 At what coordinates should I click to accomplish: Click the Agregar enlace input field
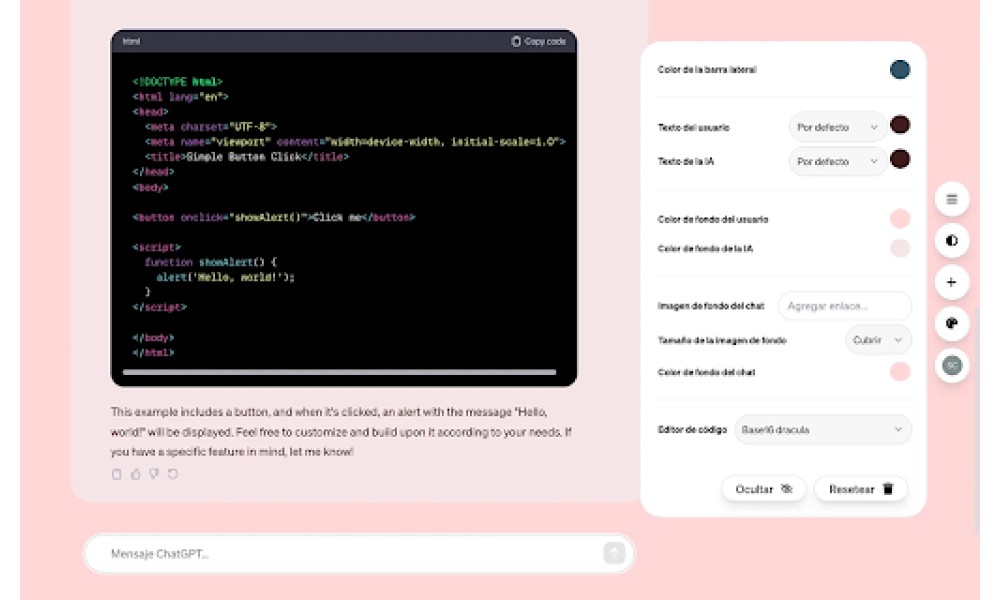[x=844, y=306]
